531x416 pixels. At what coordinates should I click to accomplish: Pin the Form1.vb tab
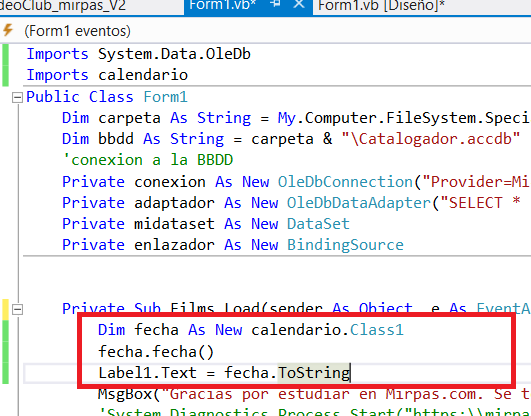point(276,4)
